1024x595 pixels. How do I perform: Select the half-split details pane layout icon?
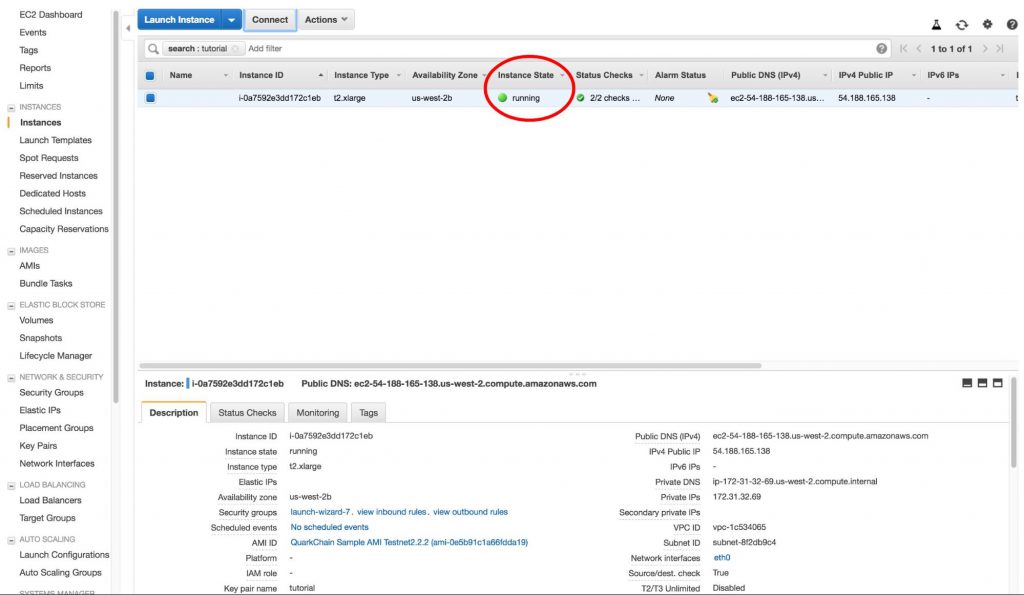click(982, 383)
